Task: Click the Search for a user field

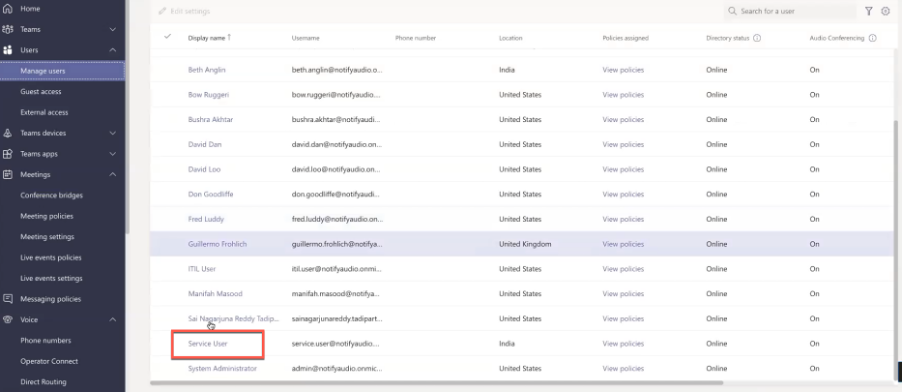Action: [x=790, y=11]
